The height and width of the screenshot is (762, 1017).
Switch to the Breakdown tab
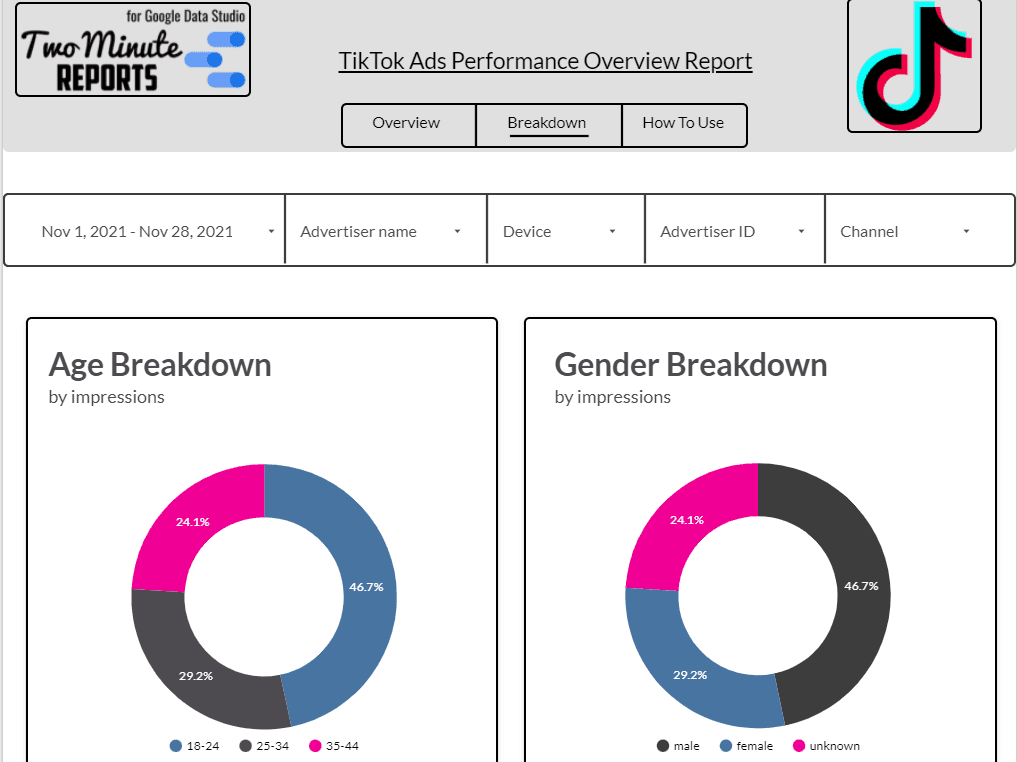pyautogui.click(x=548, y=125)
